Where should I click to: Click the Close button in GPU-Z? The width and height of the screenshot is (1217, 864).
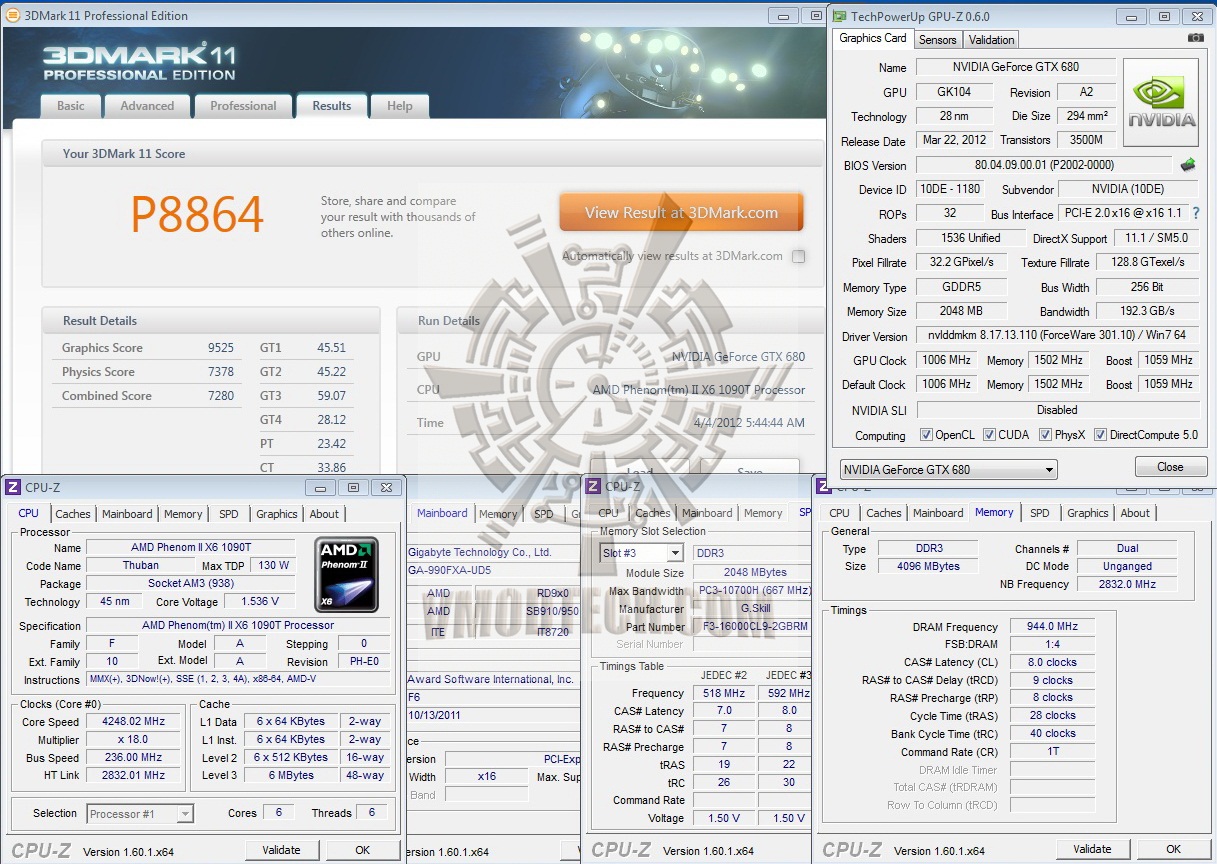click(1170, 467)
